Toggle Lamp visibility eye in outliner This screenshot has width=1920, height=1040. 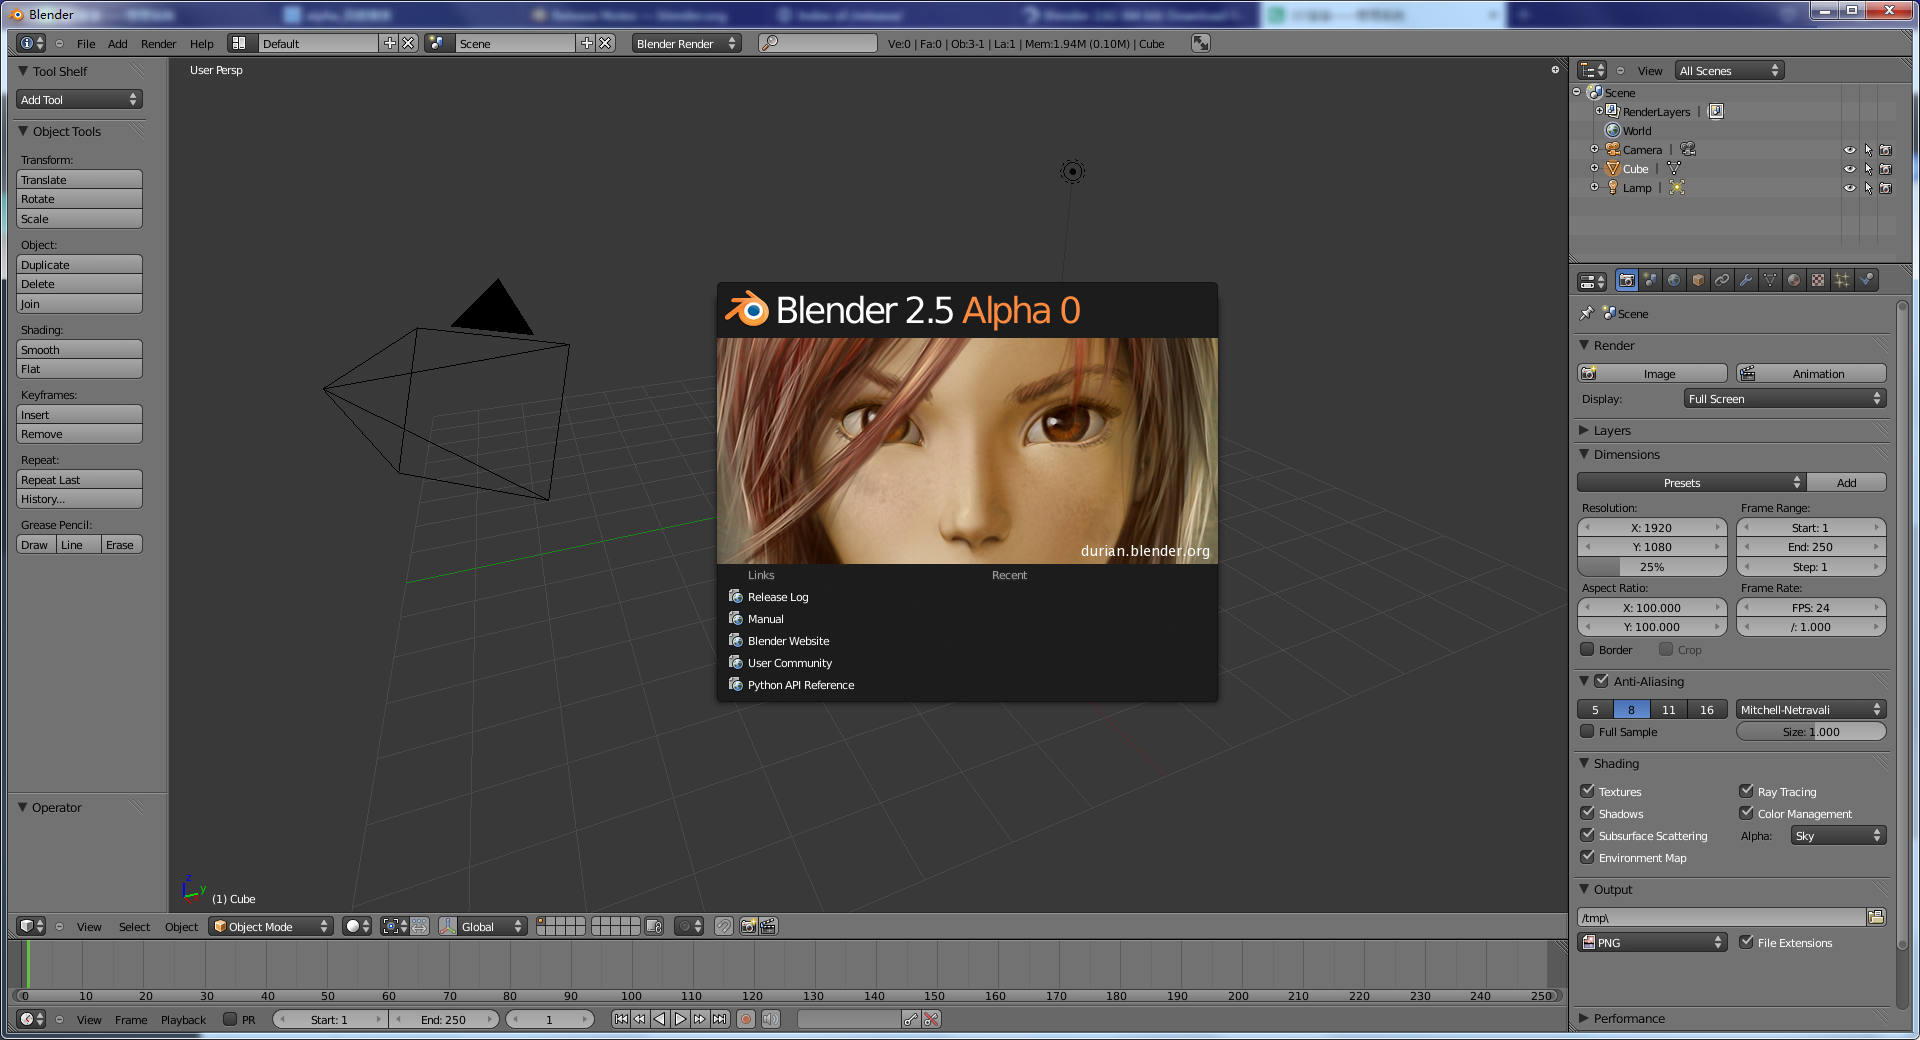coord(1849,188)
